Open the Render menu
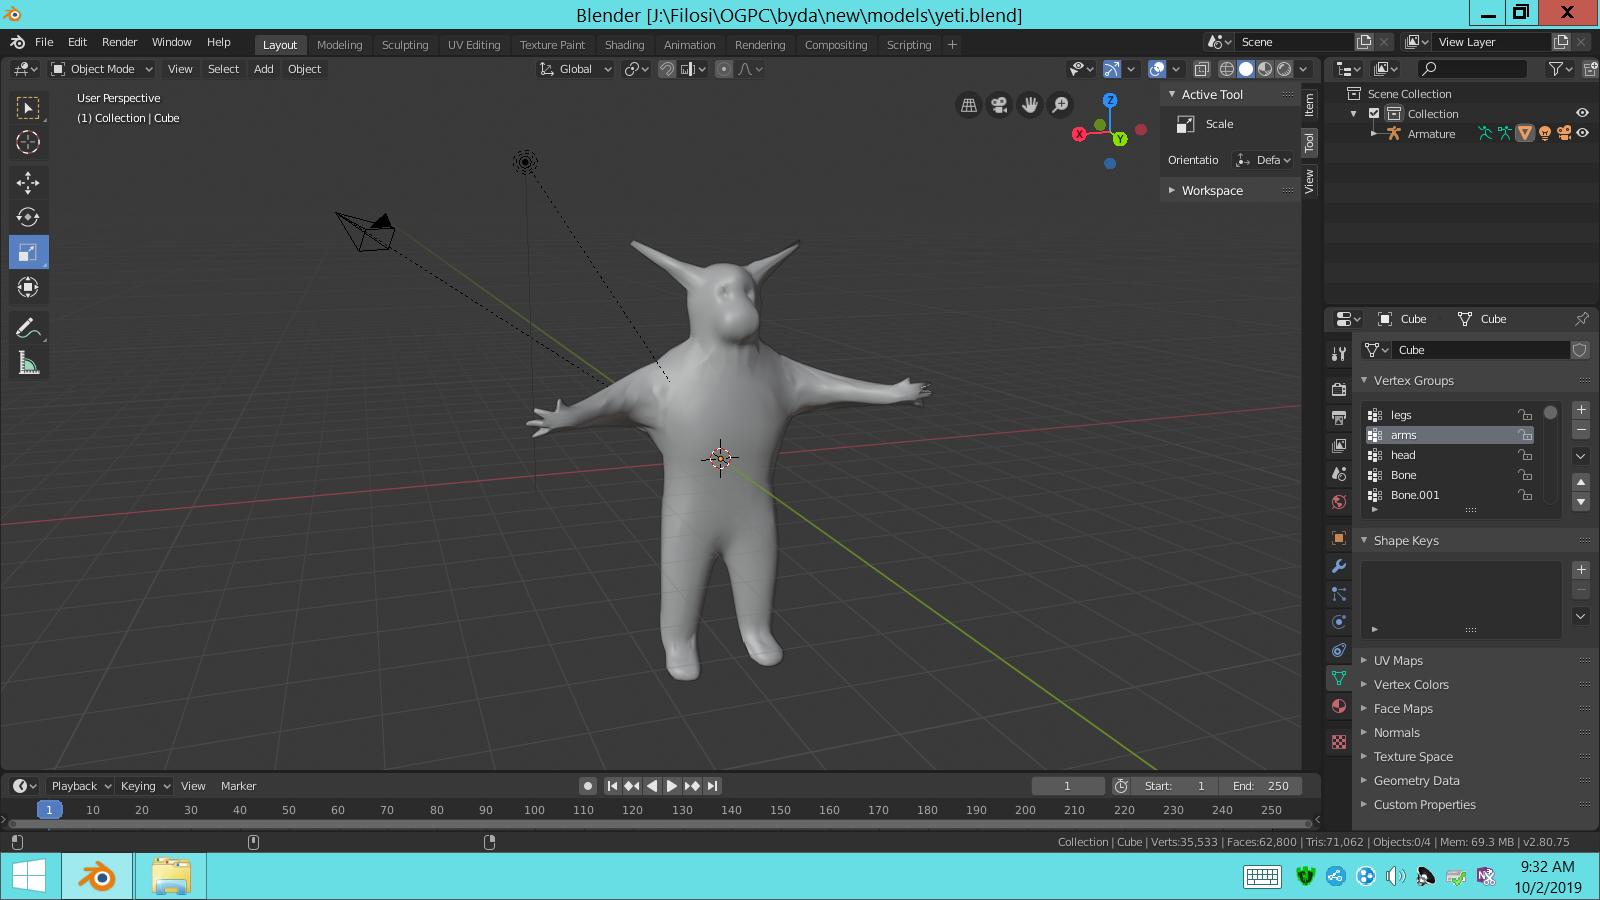This screenshot has width=1600, height=900. click(x=119, y=42)
